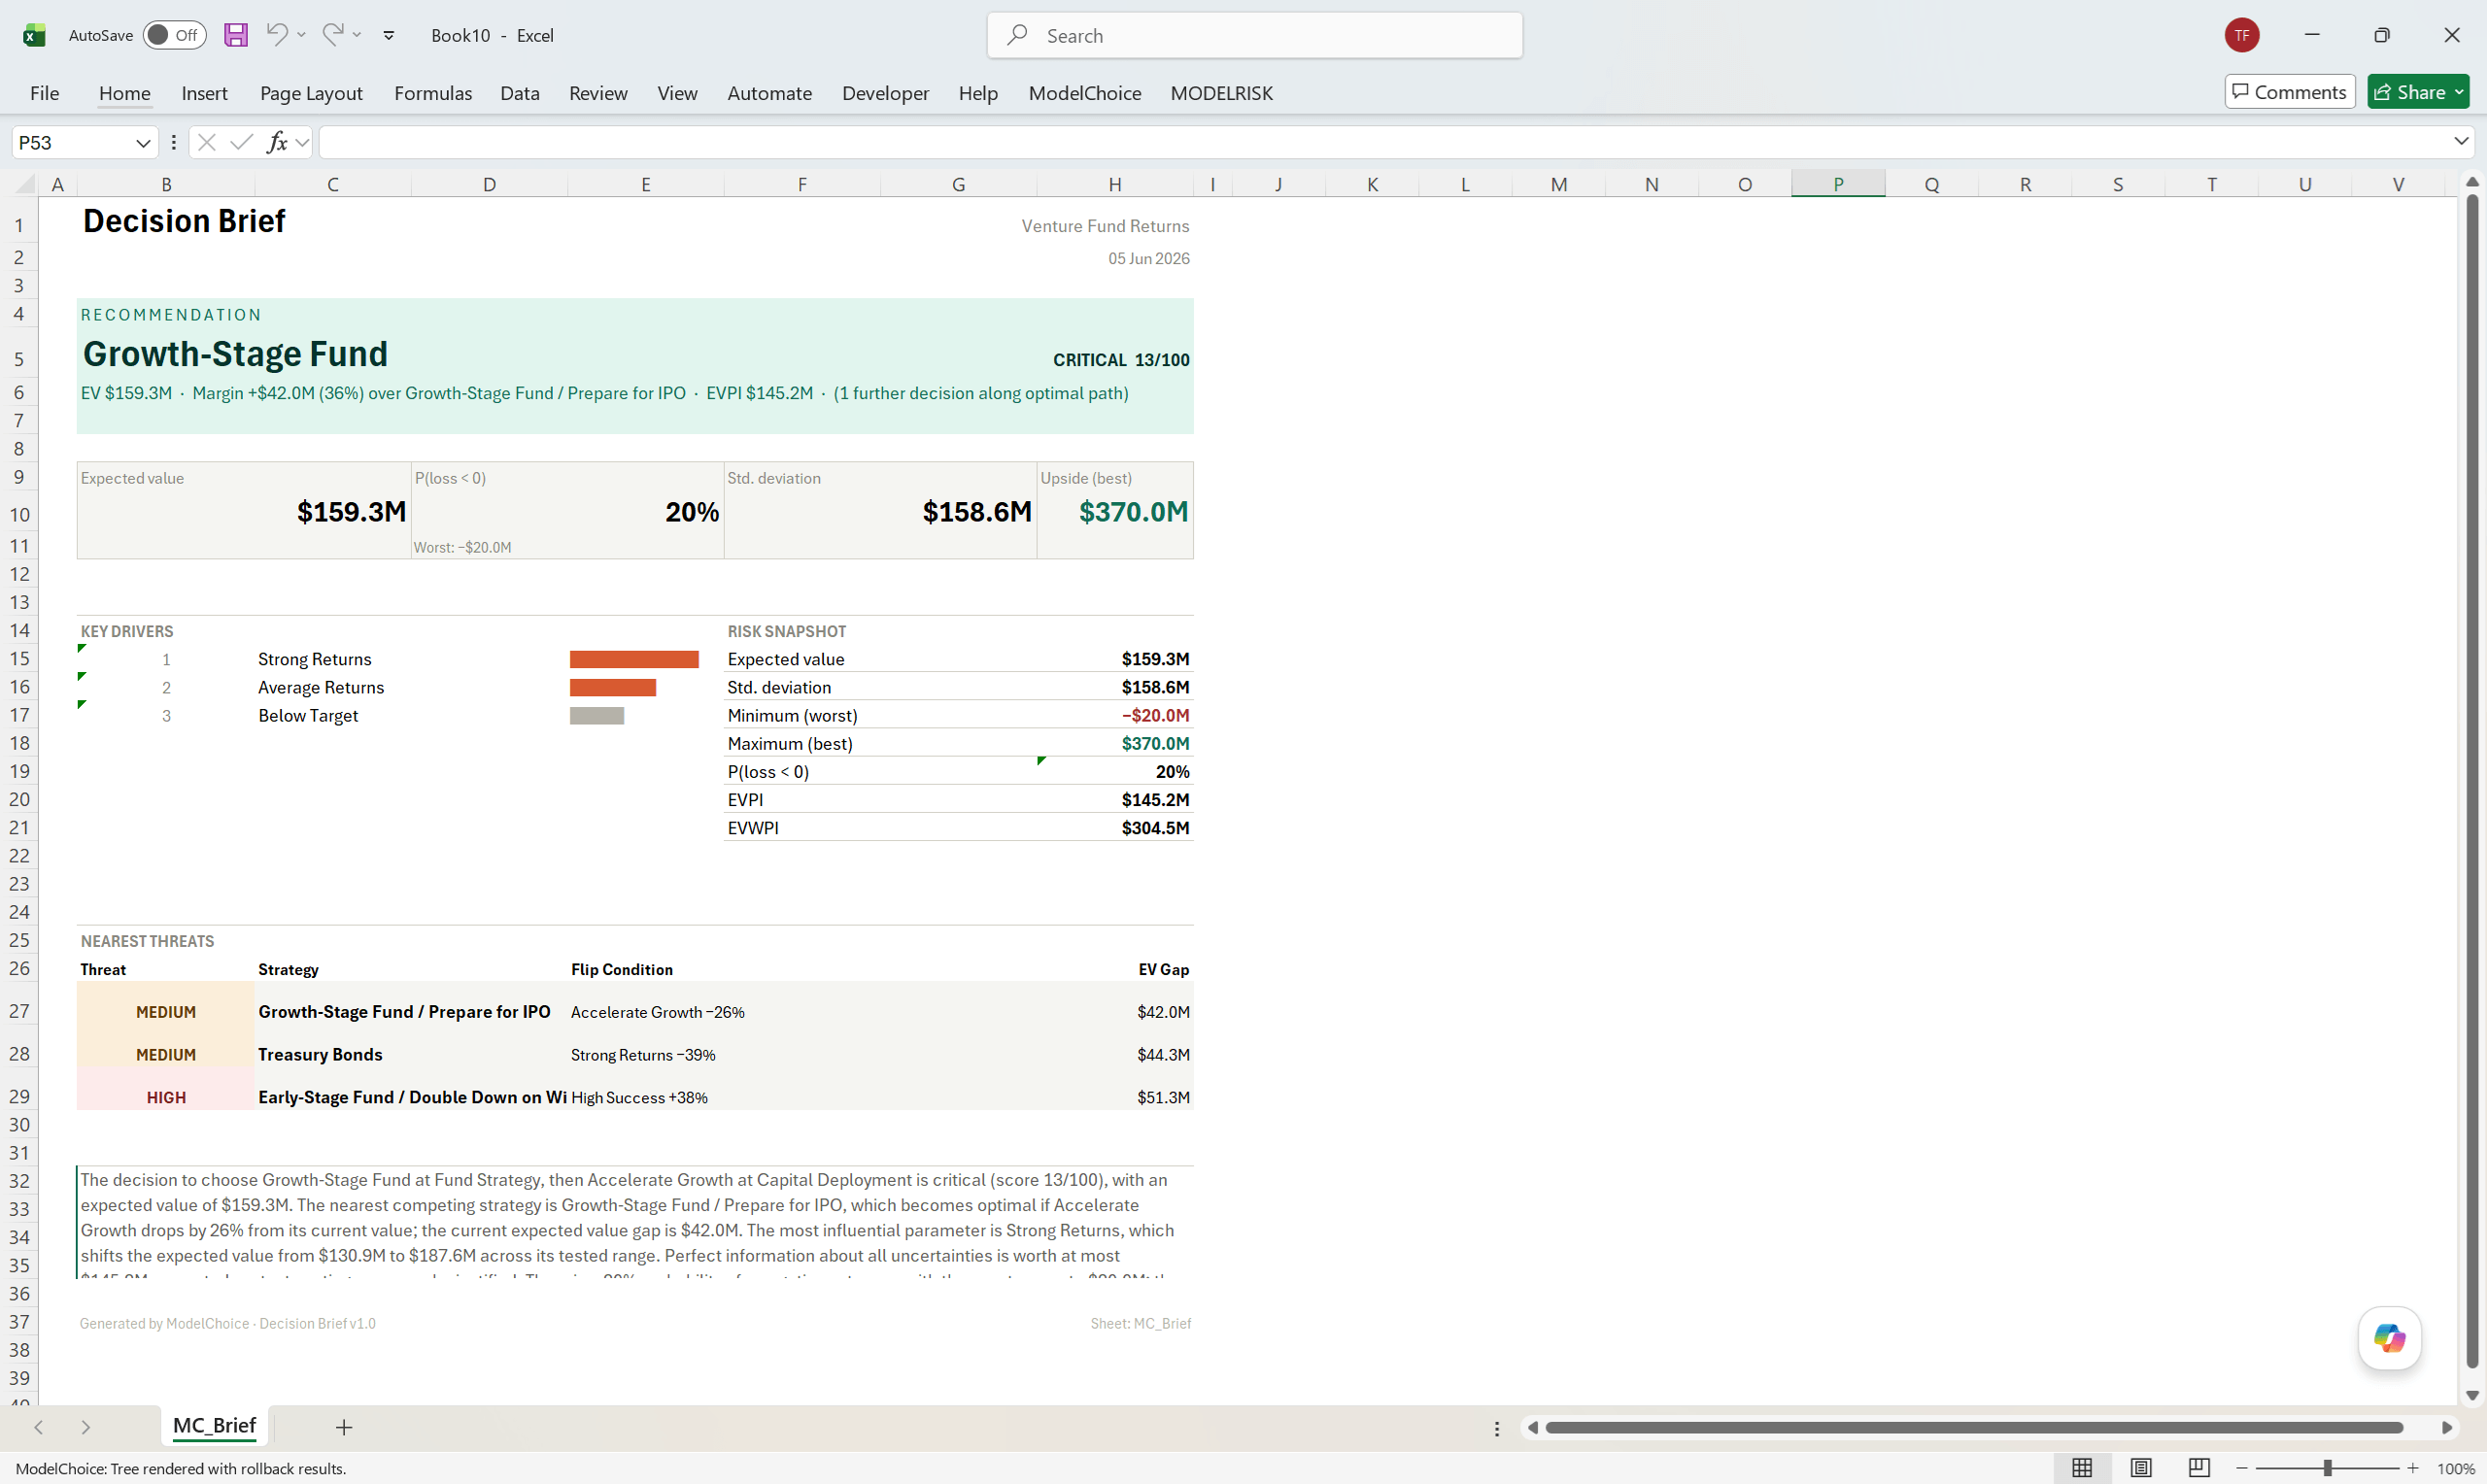The height and width of the screenshot is (1484, 2487).
Task: Click the gray Below Target bar
Action: point(597,716)
